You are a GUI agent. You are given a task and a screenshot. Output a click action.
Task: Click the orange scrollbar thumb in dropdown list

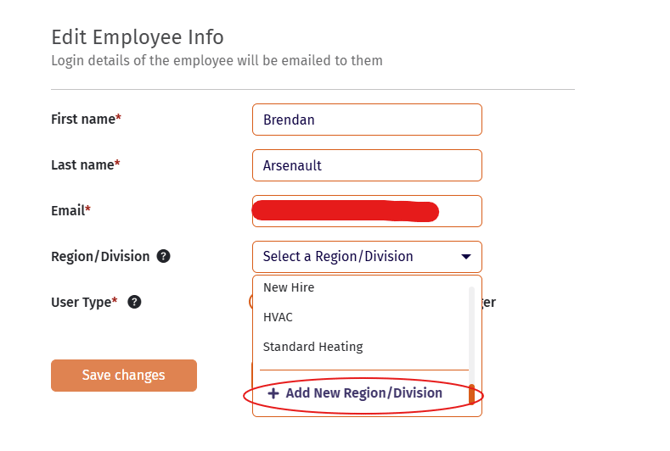[x=472, y=394]
